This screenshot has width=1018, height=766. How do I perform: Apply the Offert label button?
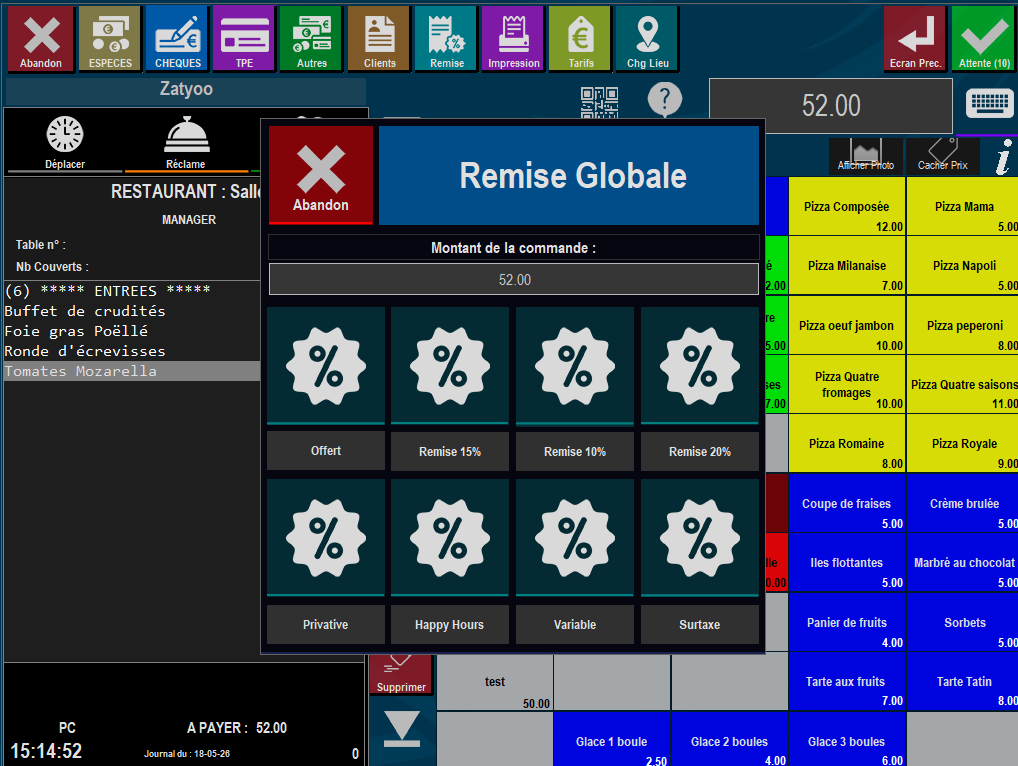[x=326, y=451]
